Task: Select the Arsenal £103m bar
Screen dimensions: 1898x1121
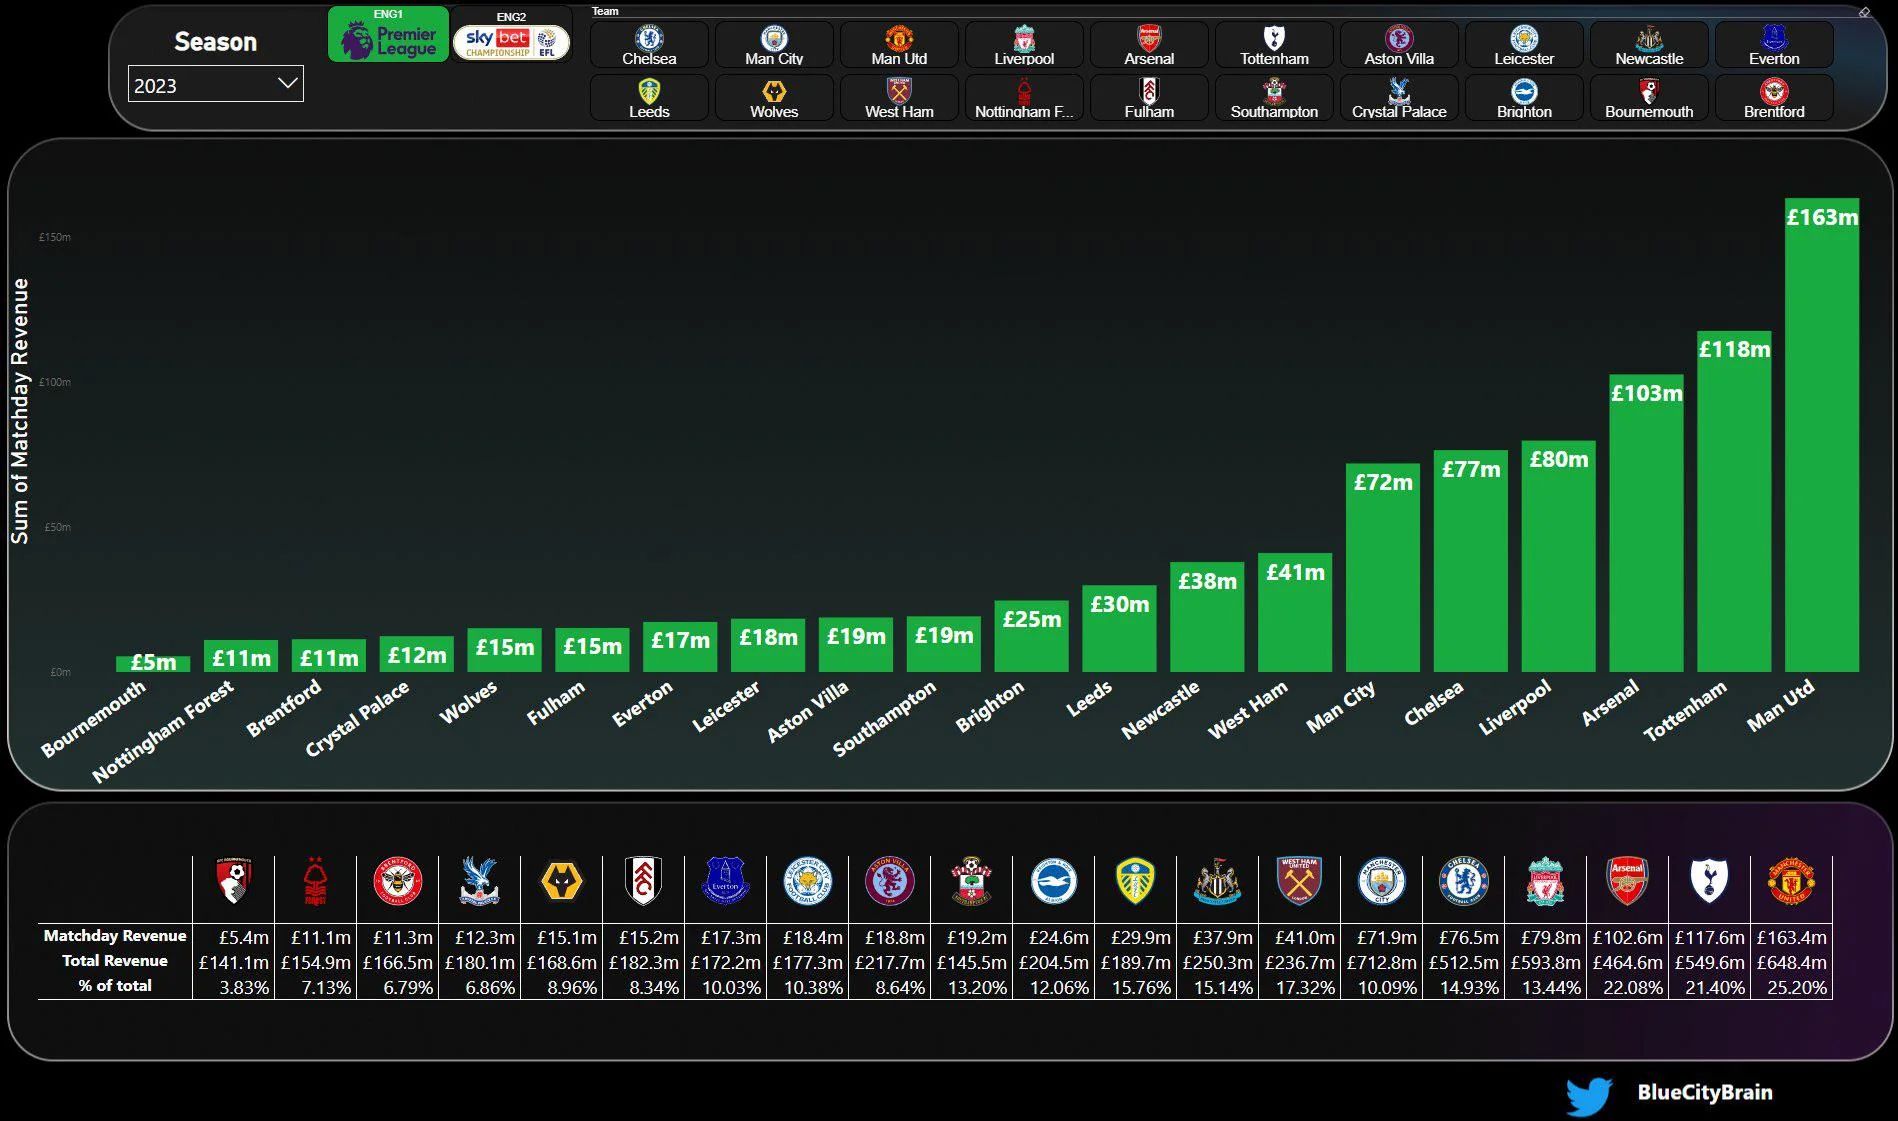Action: tap(1646, 523)
